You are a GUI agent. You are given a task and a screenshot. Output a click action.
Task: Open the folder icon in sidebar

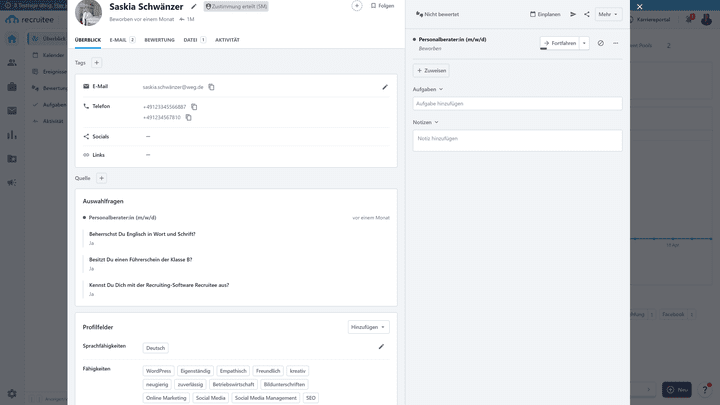point(12,158)
